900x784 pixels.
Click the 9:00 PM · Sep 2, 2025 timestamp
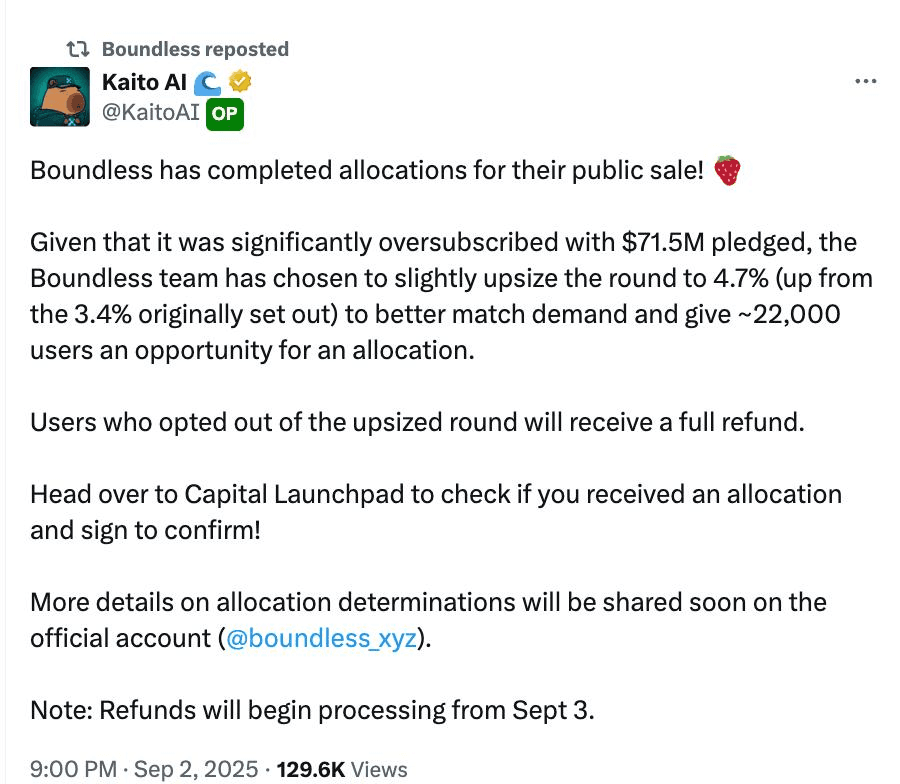coord(144,769)
